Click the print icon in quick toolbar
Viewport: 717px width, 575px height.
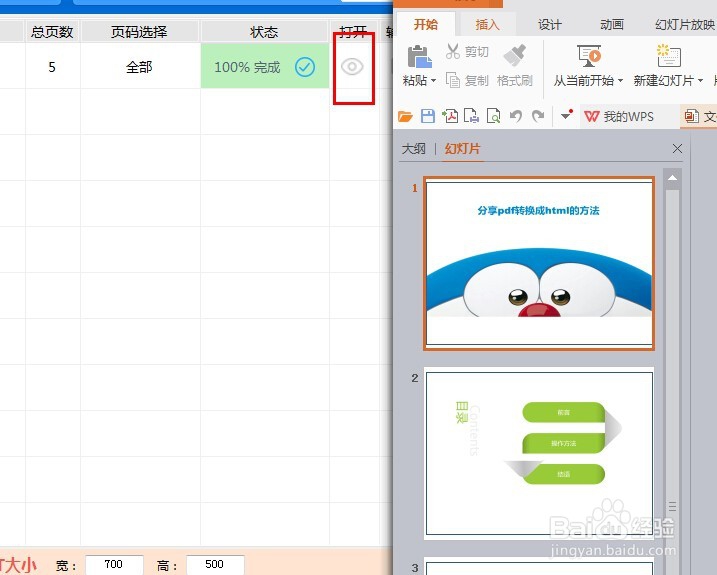[x=471, y=116]
